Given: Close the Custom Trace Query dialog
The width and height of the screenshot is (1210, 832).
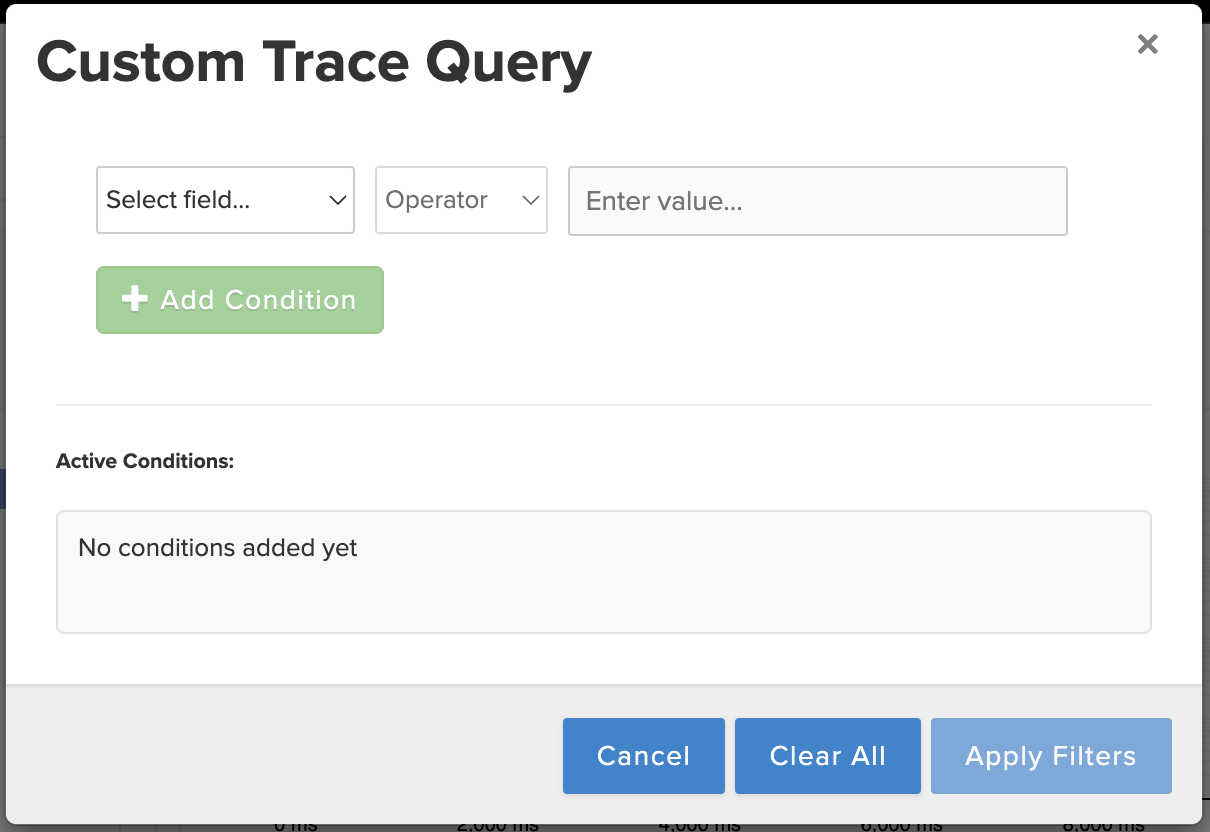Looking at the screenshot, I should (1147, 44).
